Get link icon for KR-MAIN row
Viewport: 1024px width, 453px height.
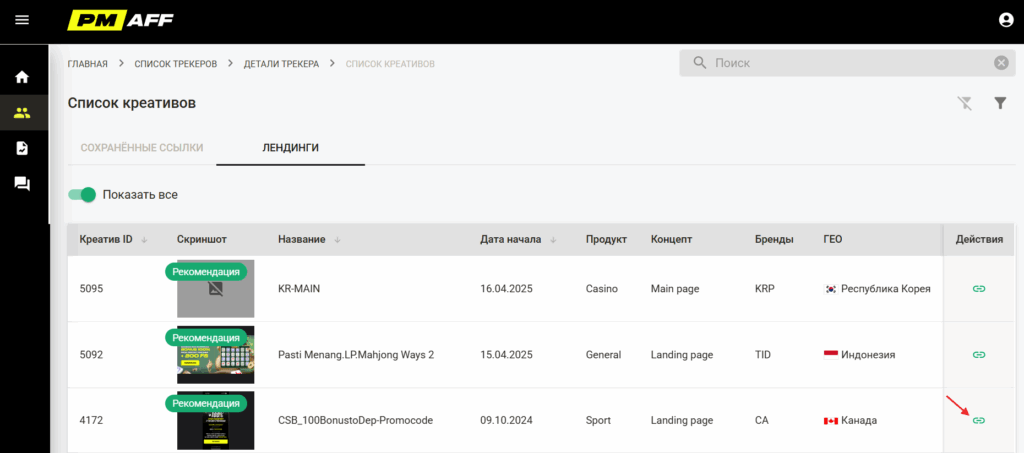[978, 288]
